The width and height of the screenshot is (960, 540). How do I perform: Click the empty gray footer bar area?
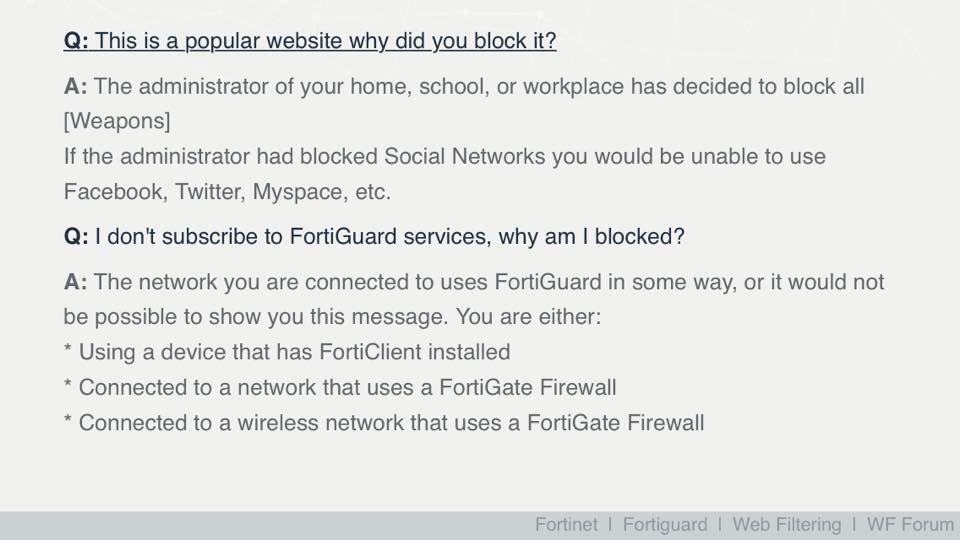(x=263, y=525)
